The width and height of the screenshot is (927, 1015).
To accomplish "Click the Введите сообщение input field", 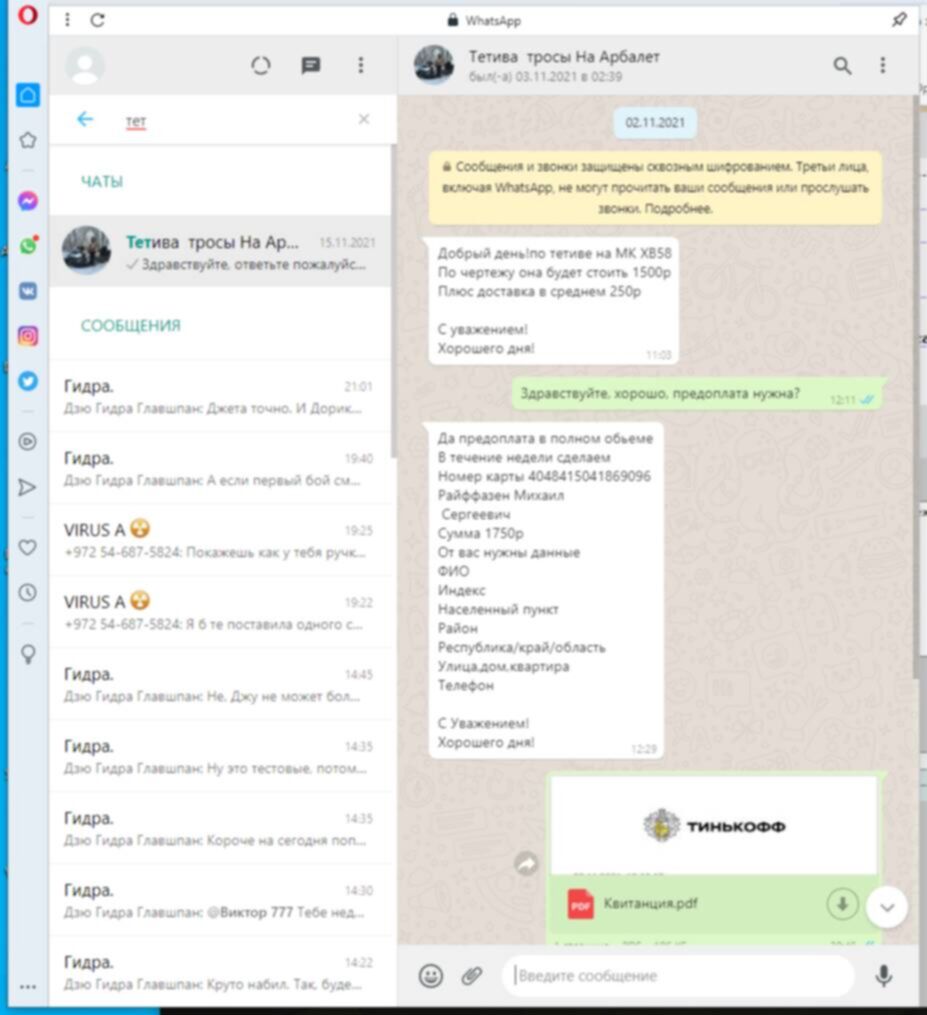I will [680, 976].
